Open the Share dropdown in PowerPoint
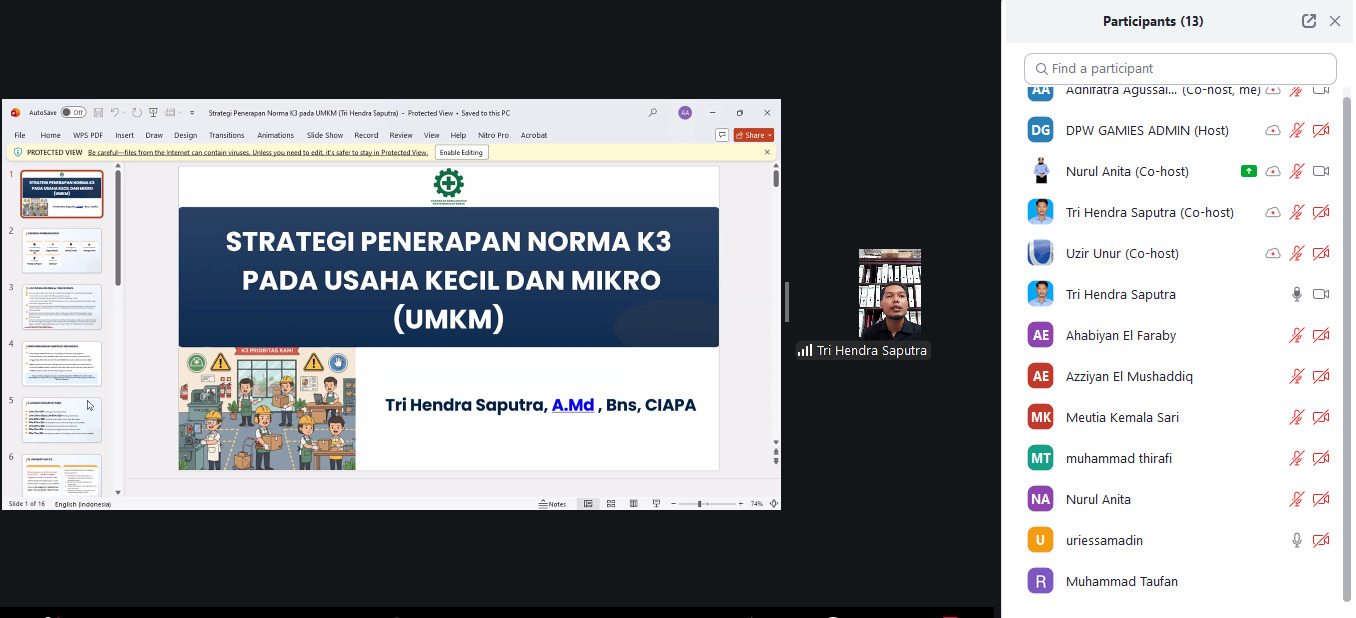The image size is (1356, 618). (754, 135)
